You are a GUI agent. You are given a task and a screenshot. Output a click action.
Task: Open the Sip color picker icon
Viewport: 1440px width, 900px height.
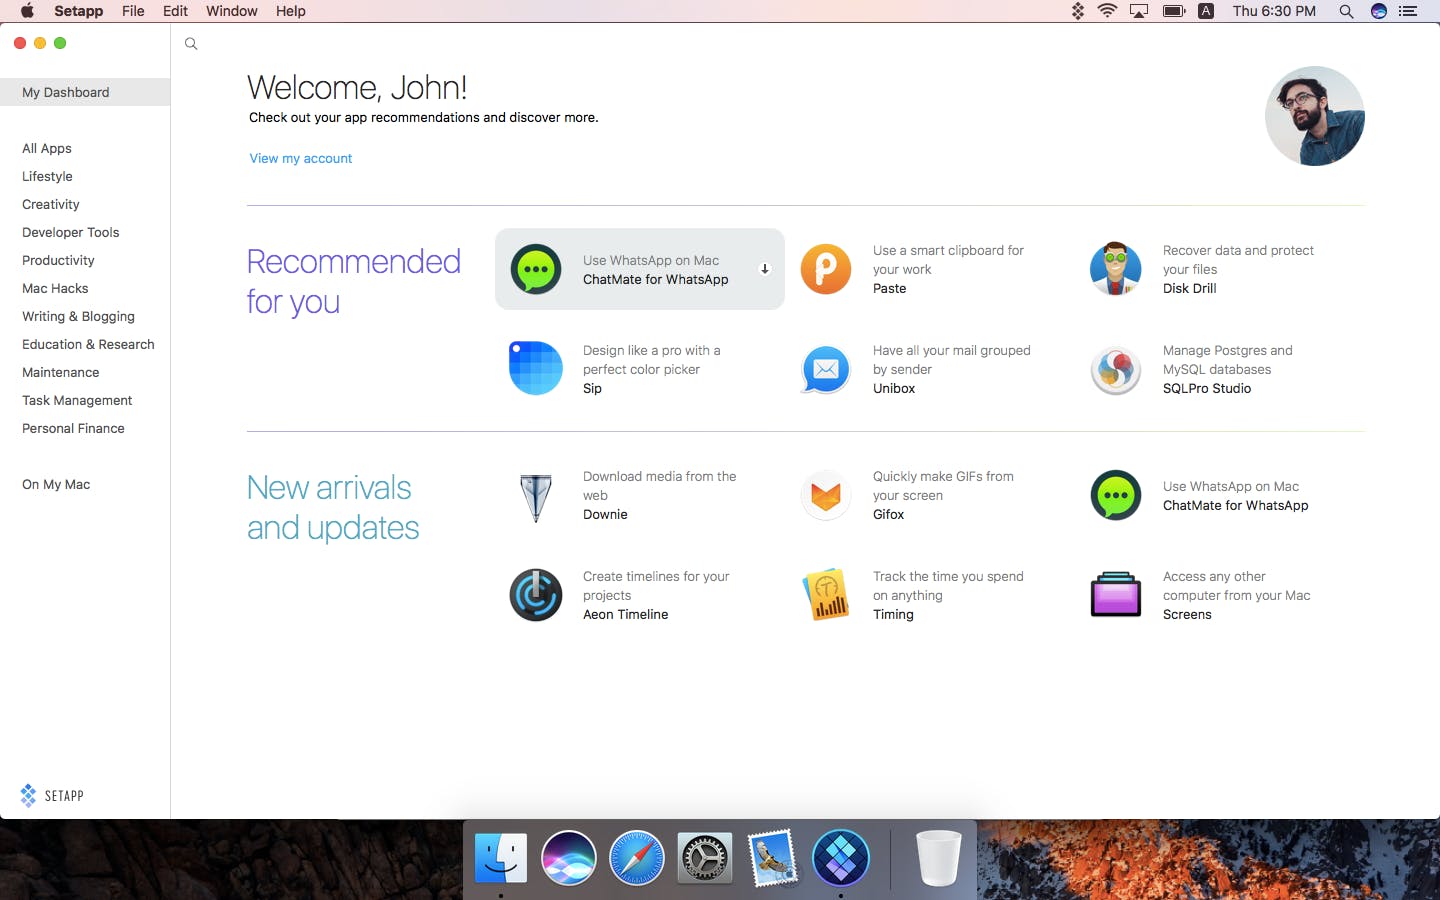(536, 369)
